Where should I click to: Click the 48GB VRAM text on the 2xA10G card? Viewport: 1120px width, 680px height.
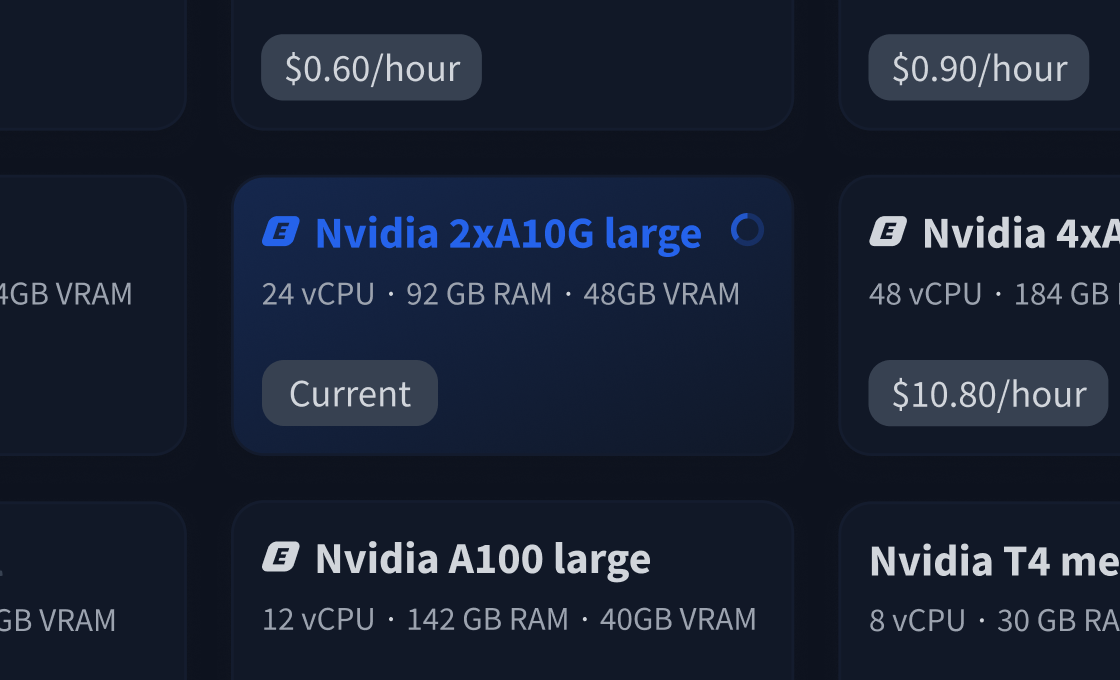click(660, 293)
